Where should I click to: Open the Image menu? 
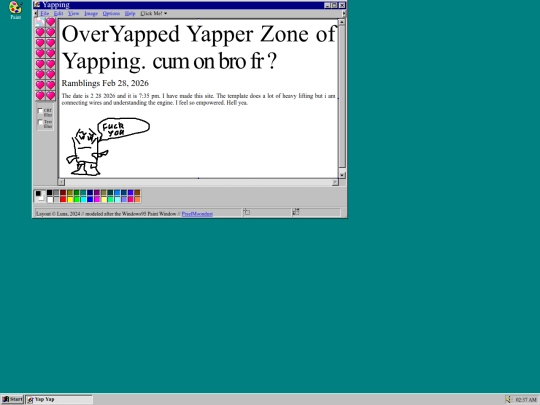pyautogui.click(x=91, y=13)
